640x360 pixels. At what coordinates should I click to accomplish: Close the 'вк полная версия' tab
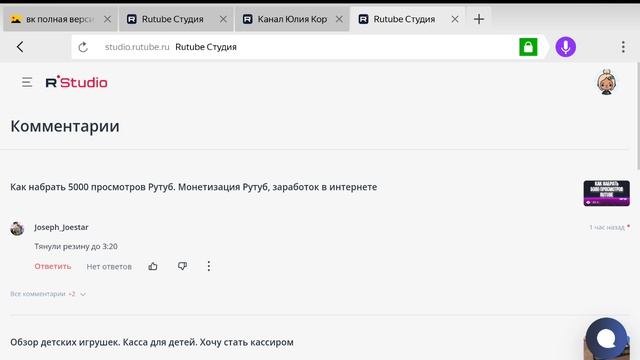107,19
